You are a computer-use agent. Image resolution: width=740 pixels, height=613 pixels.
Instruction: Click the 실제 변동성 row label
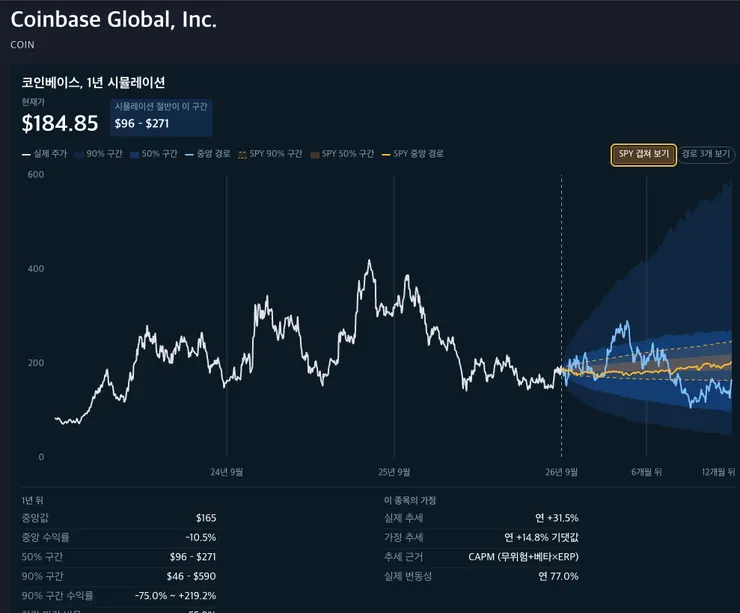pos(408,576)
